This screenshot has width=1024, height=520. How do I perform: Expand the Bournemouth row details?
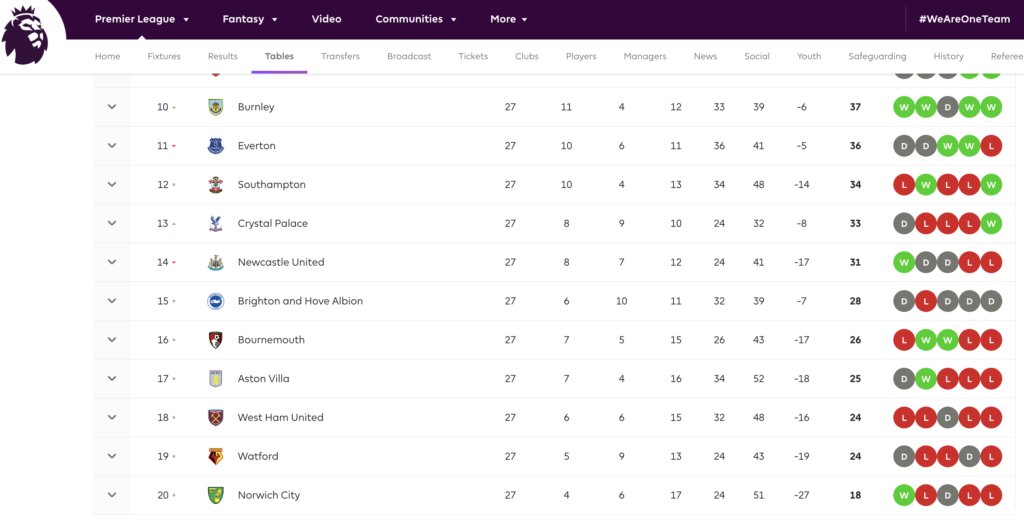pos(112,340)
